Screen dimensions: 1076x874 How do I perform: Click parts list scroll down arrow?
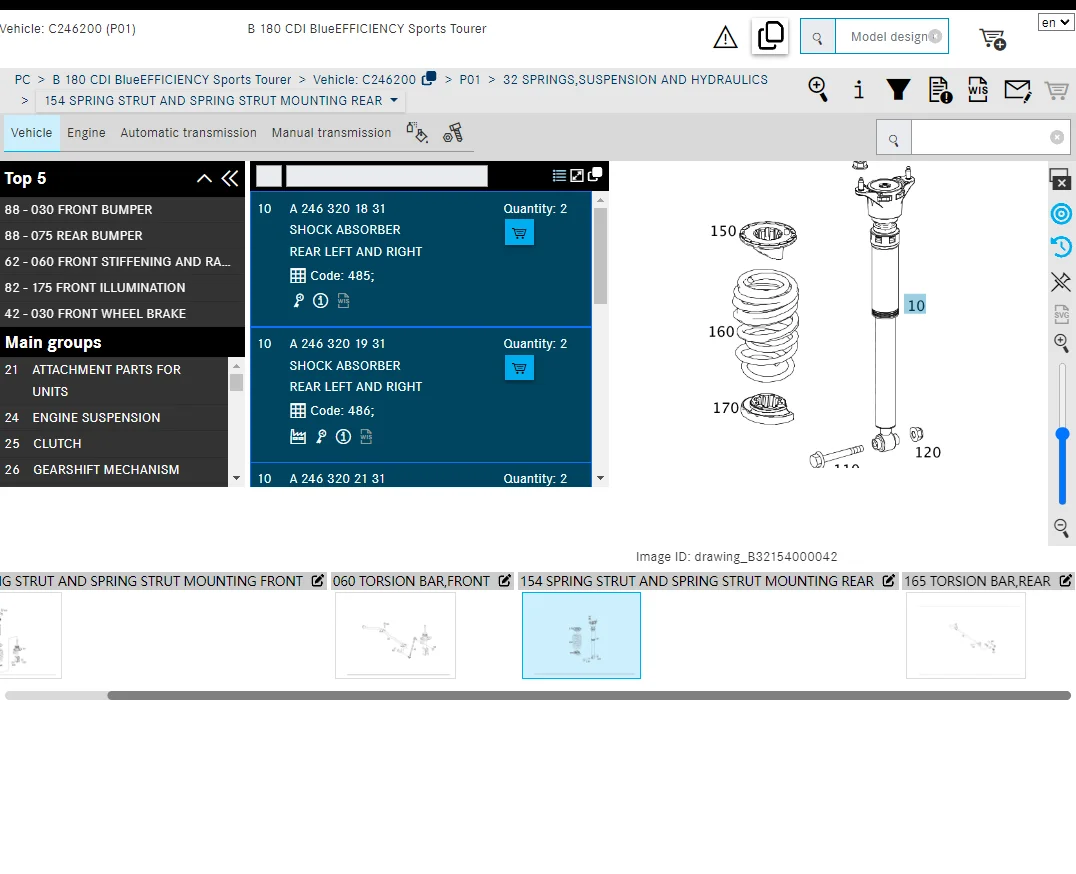coord(600,478)
